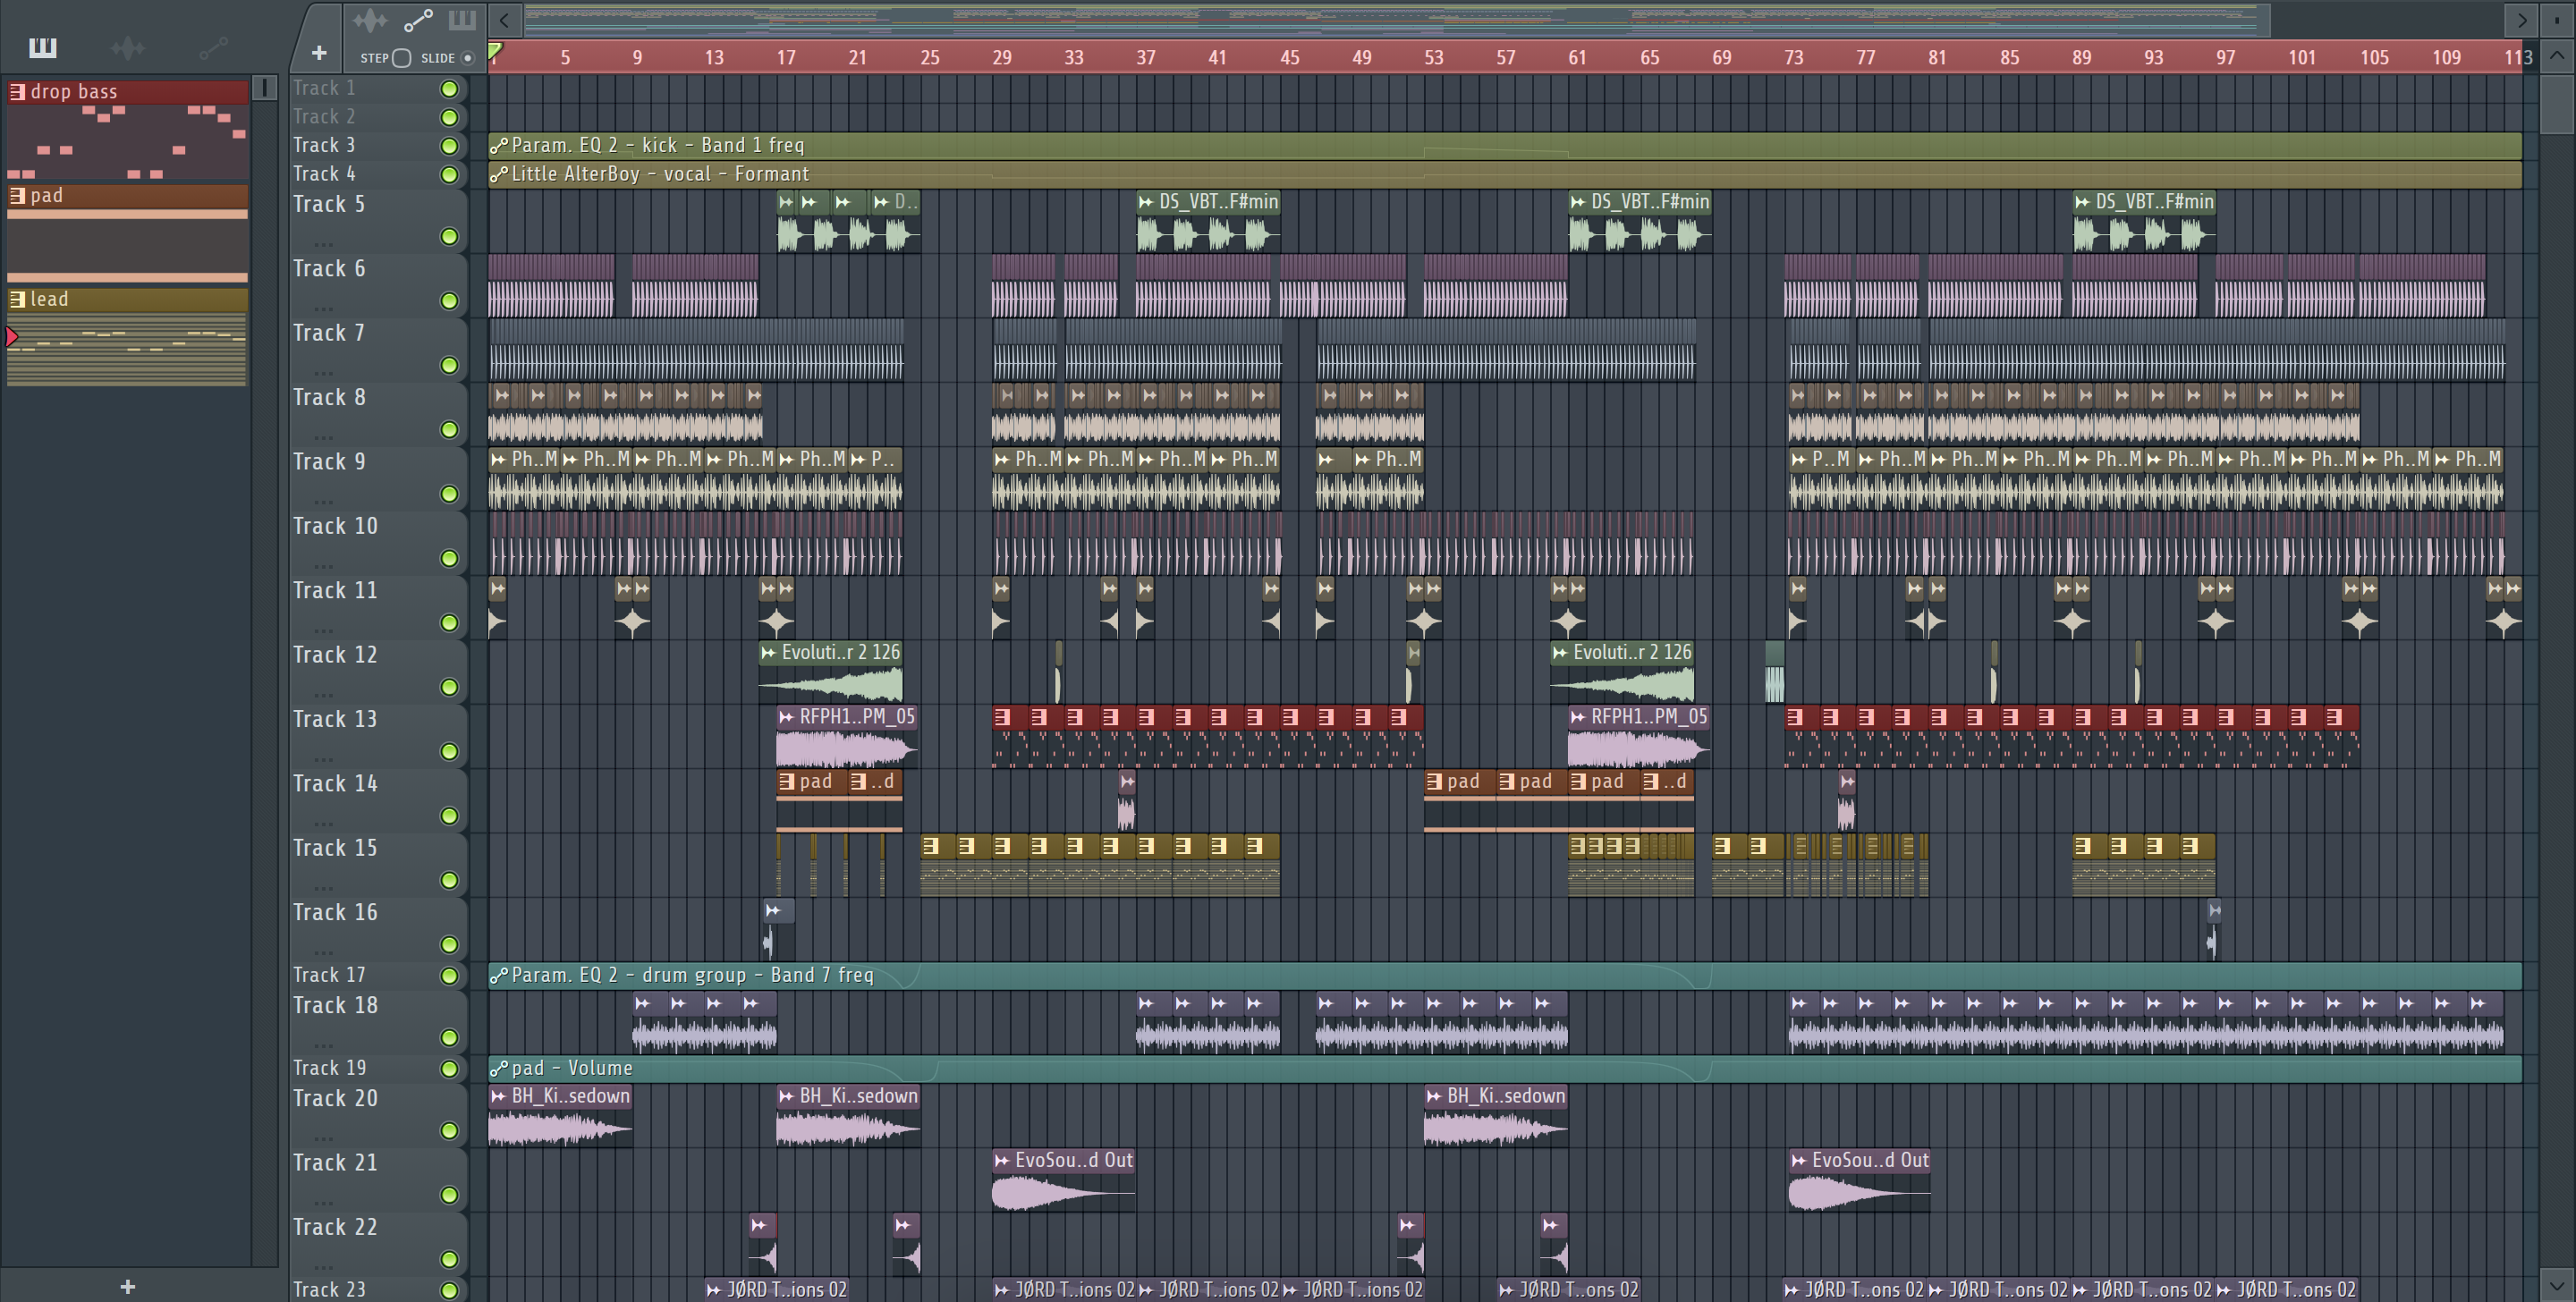The image size is (2576, 1302).
Task: Open the menu of the leftmost BH_Ki..sedown clip
Action: point(498,1097)
